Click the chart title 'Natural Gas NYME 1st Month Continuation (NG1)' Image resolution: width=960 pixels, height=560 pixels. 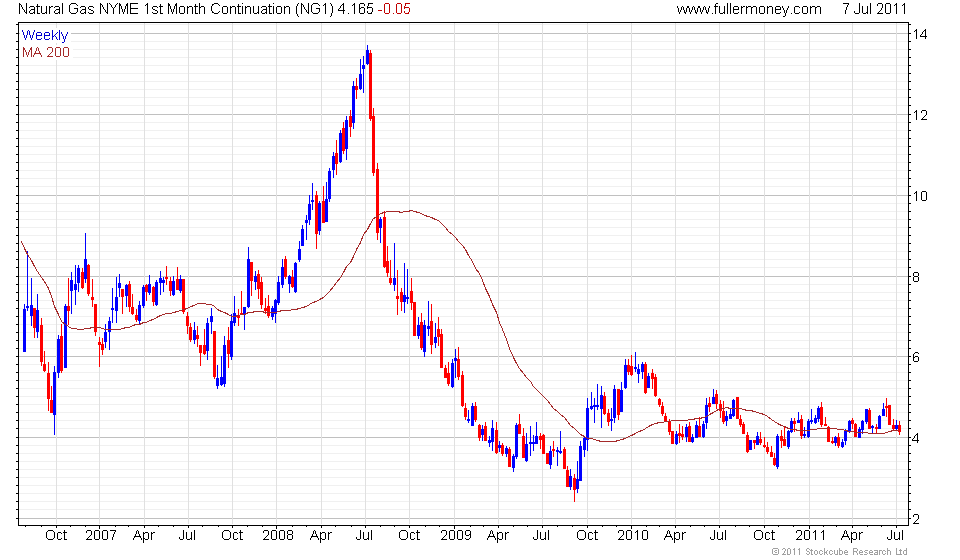[176, 9]
